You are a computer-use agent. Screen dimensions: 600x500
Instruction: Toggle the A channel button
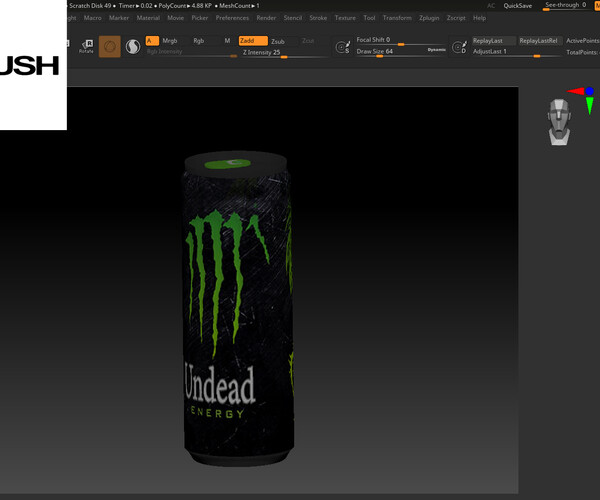click(x=152, y=41)
